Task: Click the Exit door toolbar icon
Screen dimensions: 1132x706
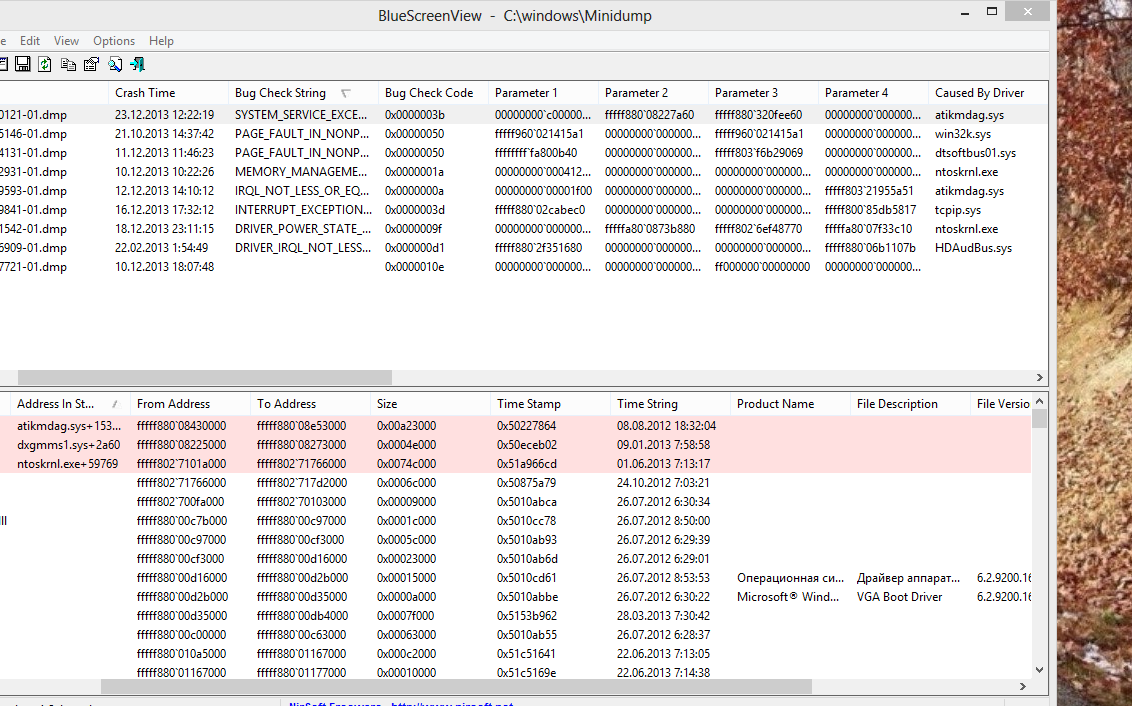Action: click(137, 64)
